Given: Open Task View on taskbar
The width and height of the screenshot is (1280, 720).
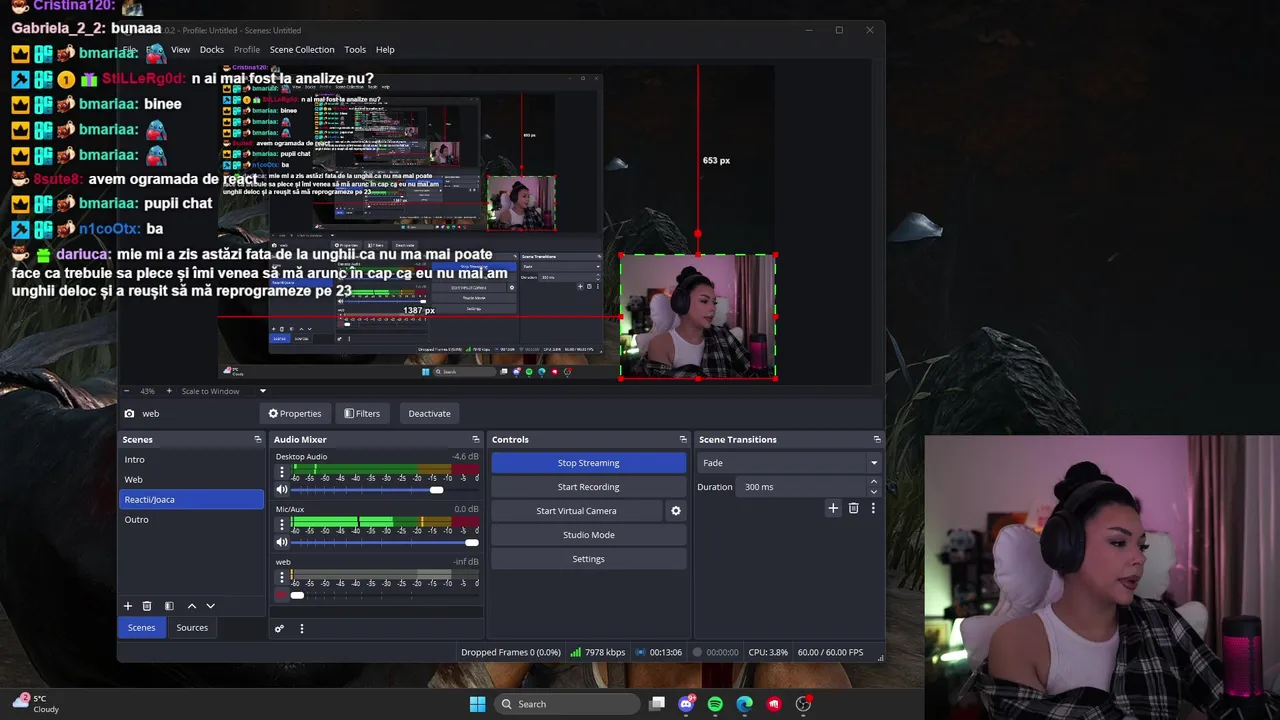Looking at the screenshot, I should [657, 704].
